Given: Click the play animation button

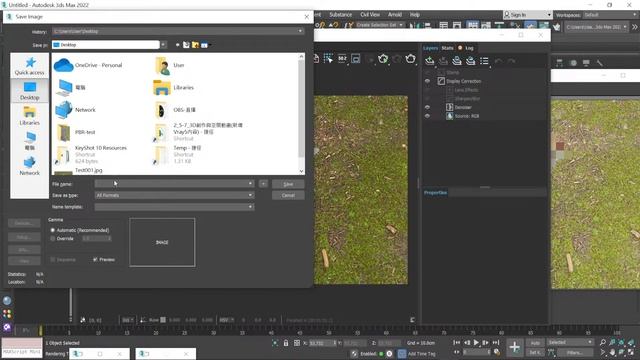Looking at the screenshot, I should pyautogui.click(x=476, y=342).
